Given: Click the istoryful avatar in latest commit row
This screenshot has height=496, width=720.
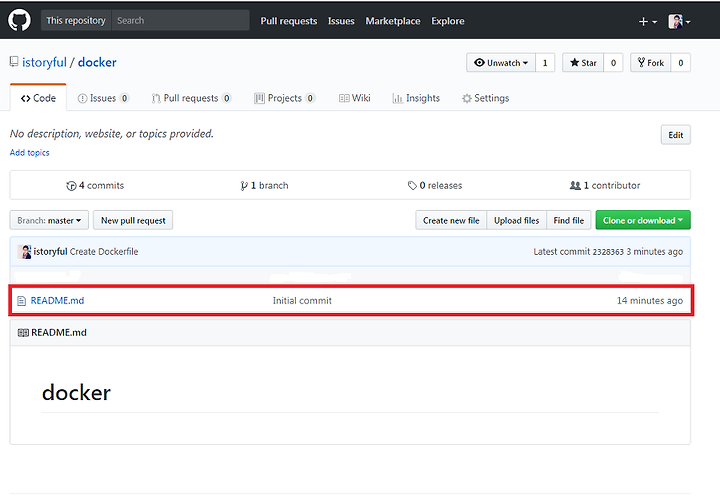Looking at the screenshot, I should (x=24, y=252).
